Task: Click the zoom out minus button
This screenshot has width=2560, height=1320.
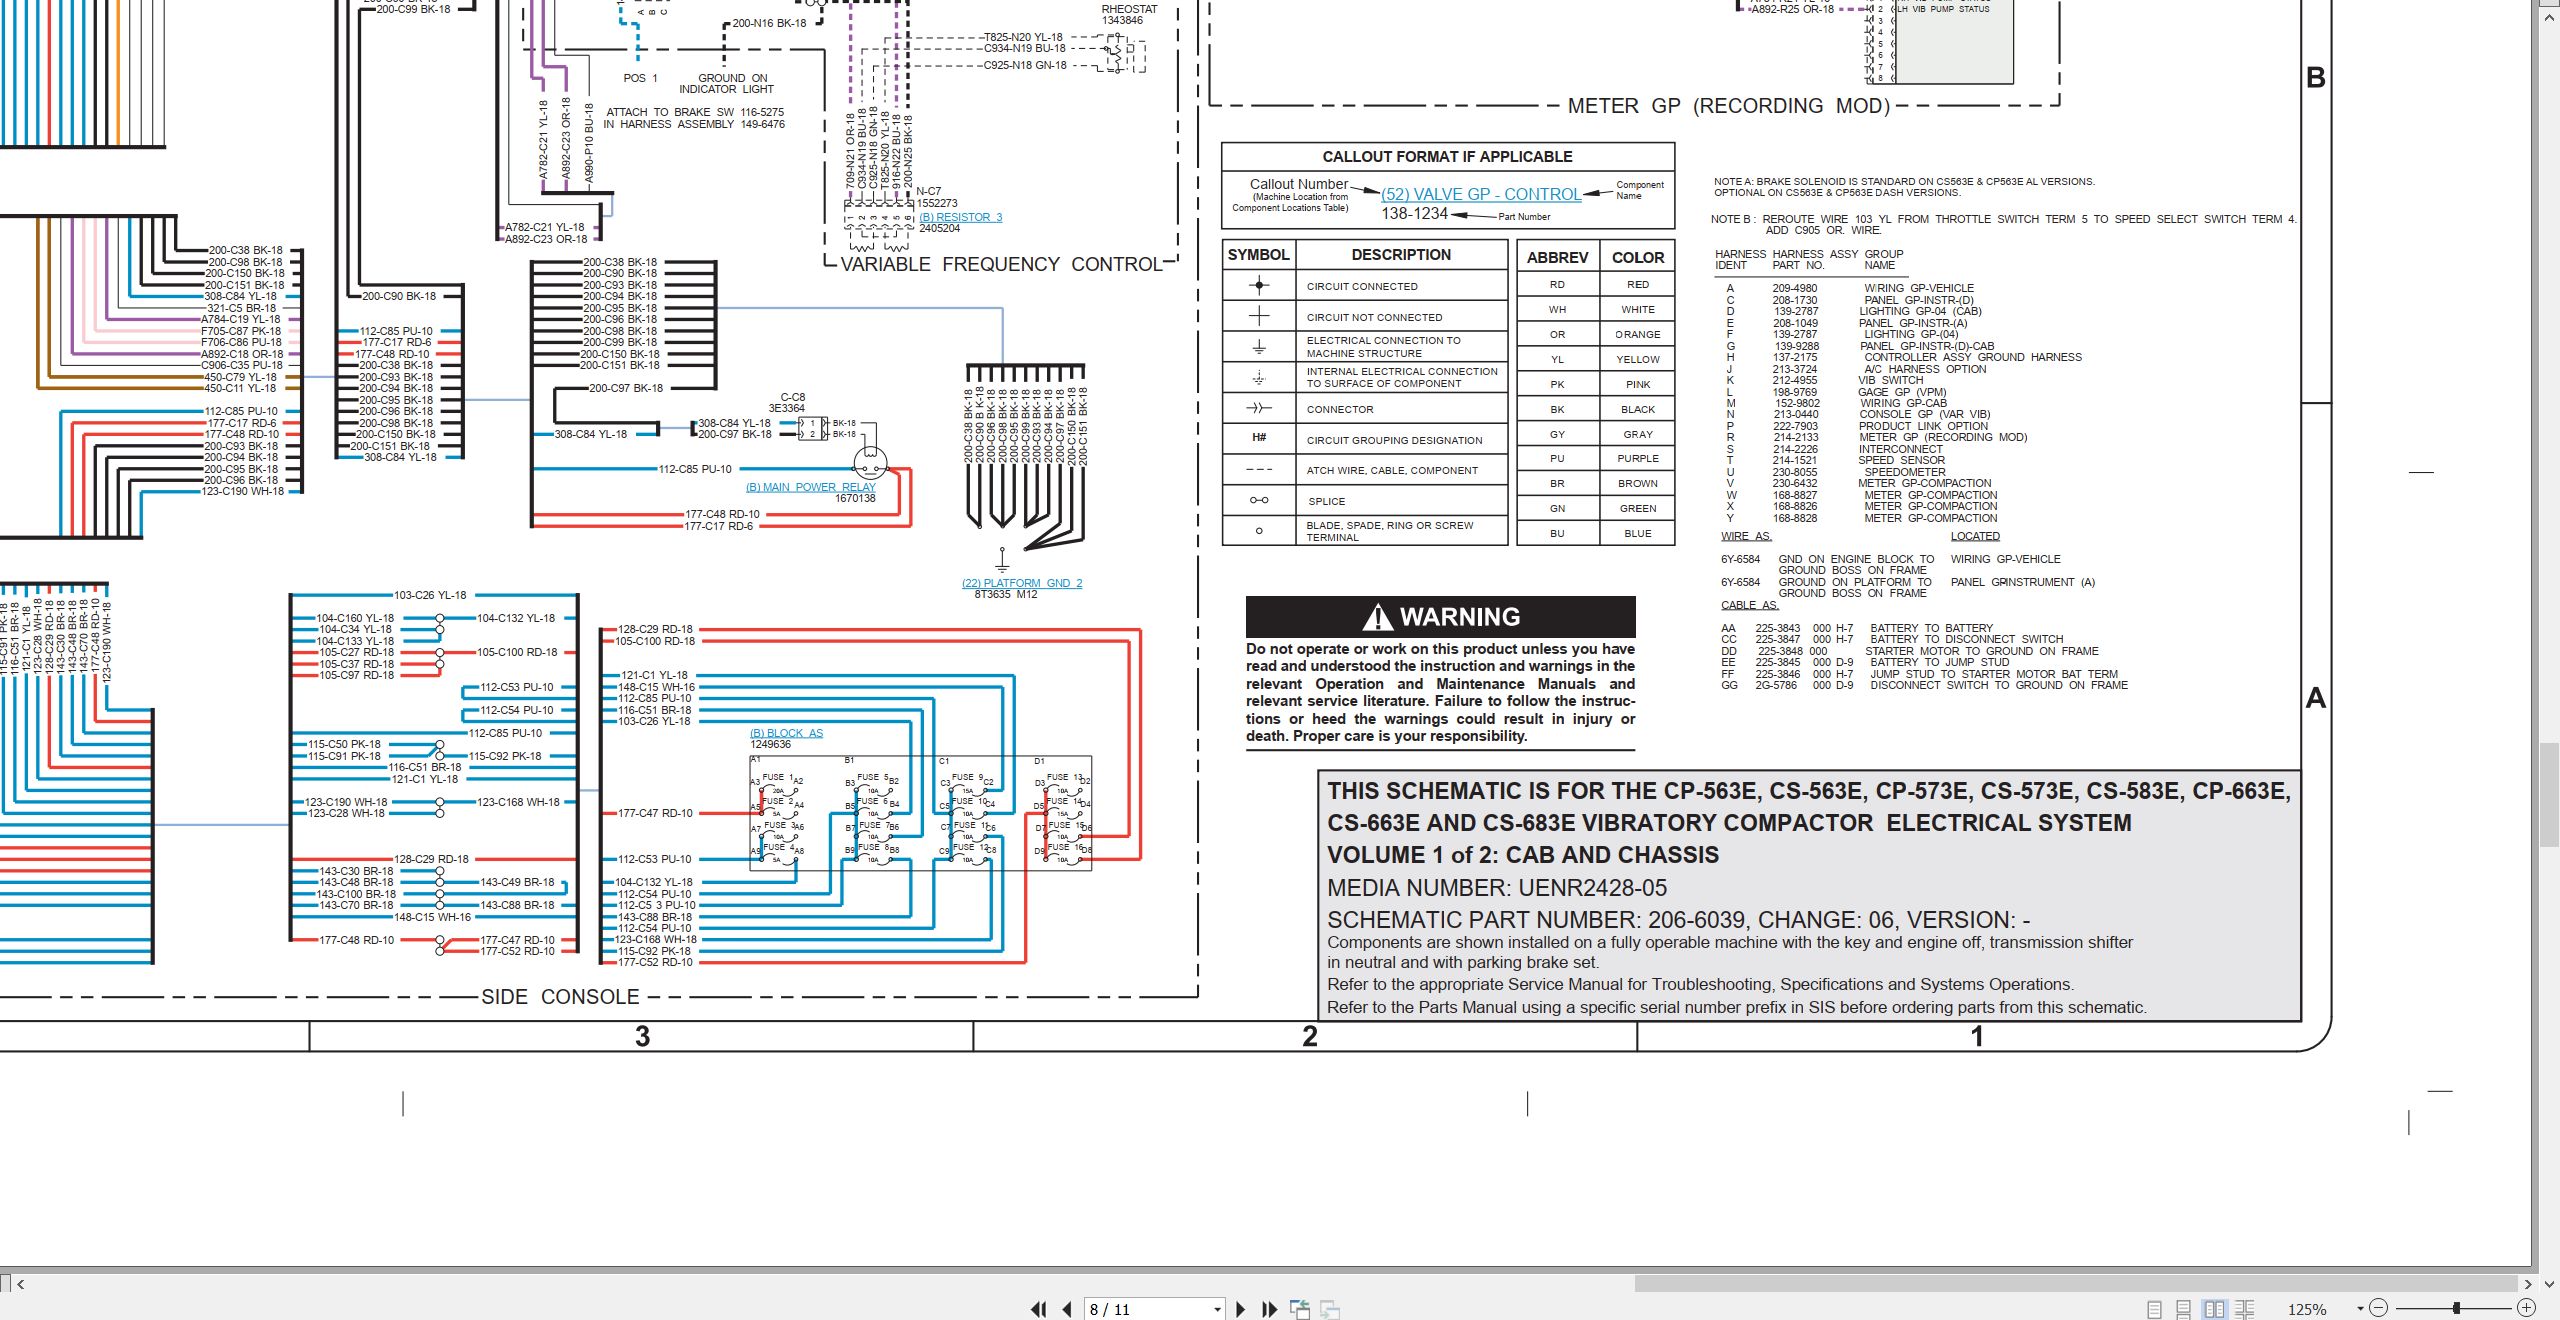Action: coord(2379,1308)
